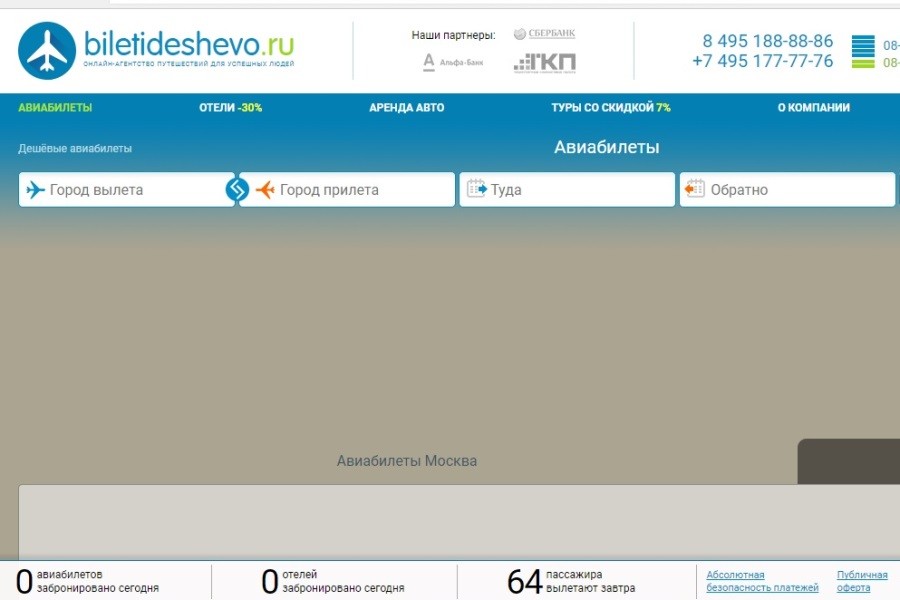Click the blue departure plane icon
900x600 pixels.
coord(36,190)
